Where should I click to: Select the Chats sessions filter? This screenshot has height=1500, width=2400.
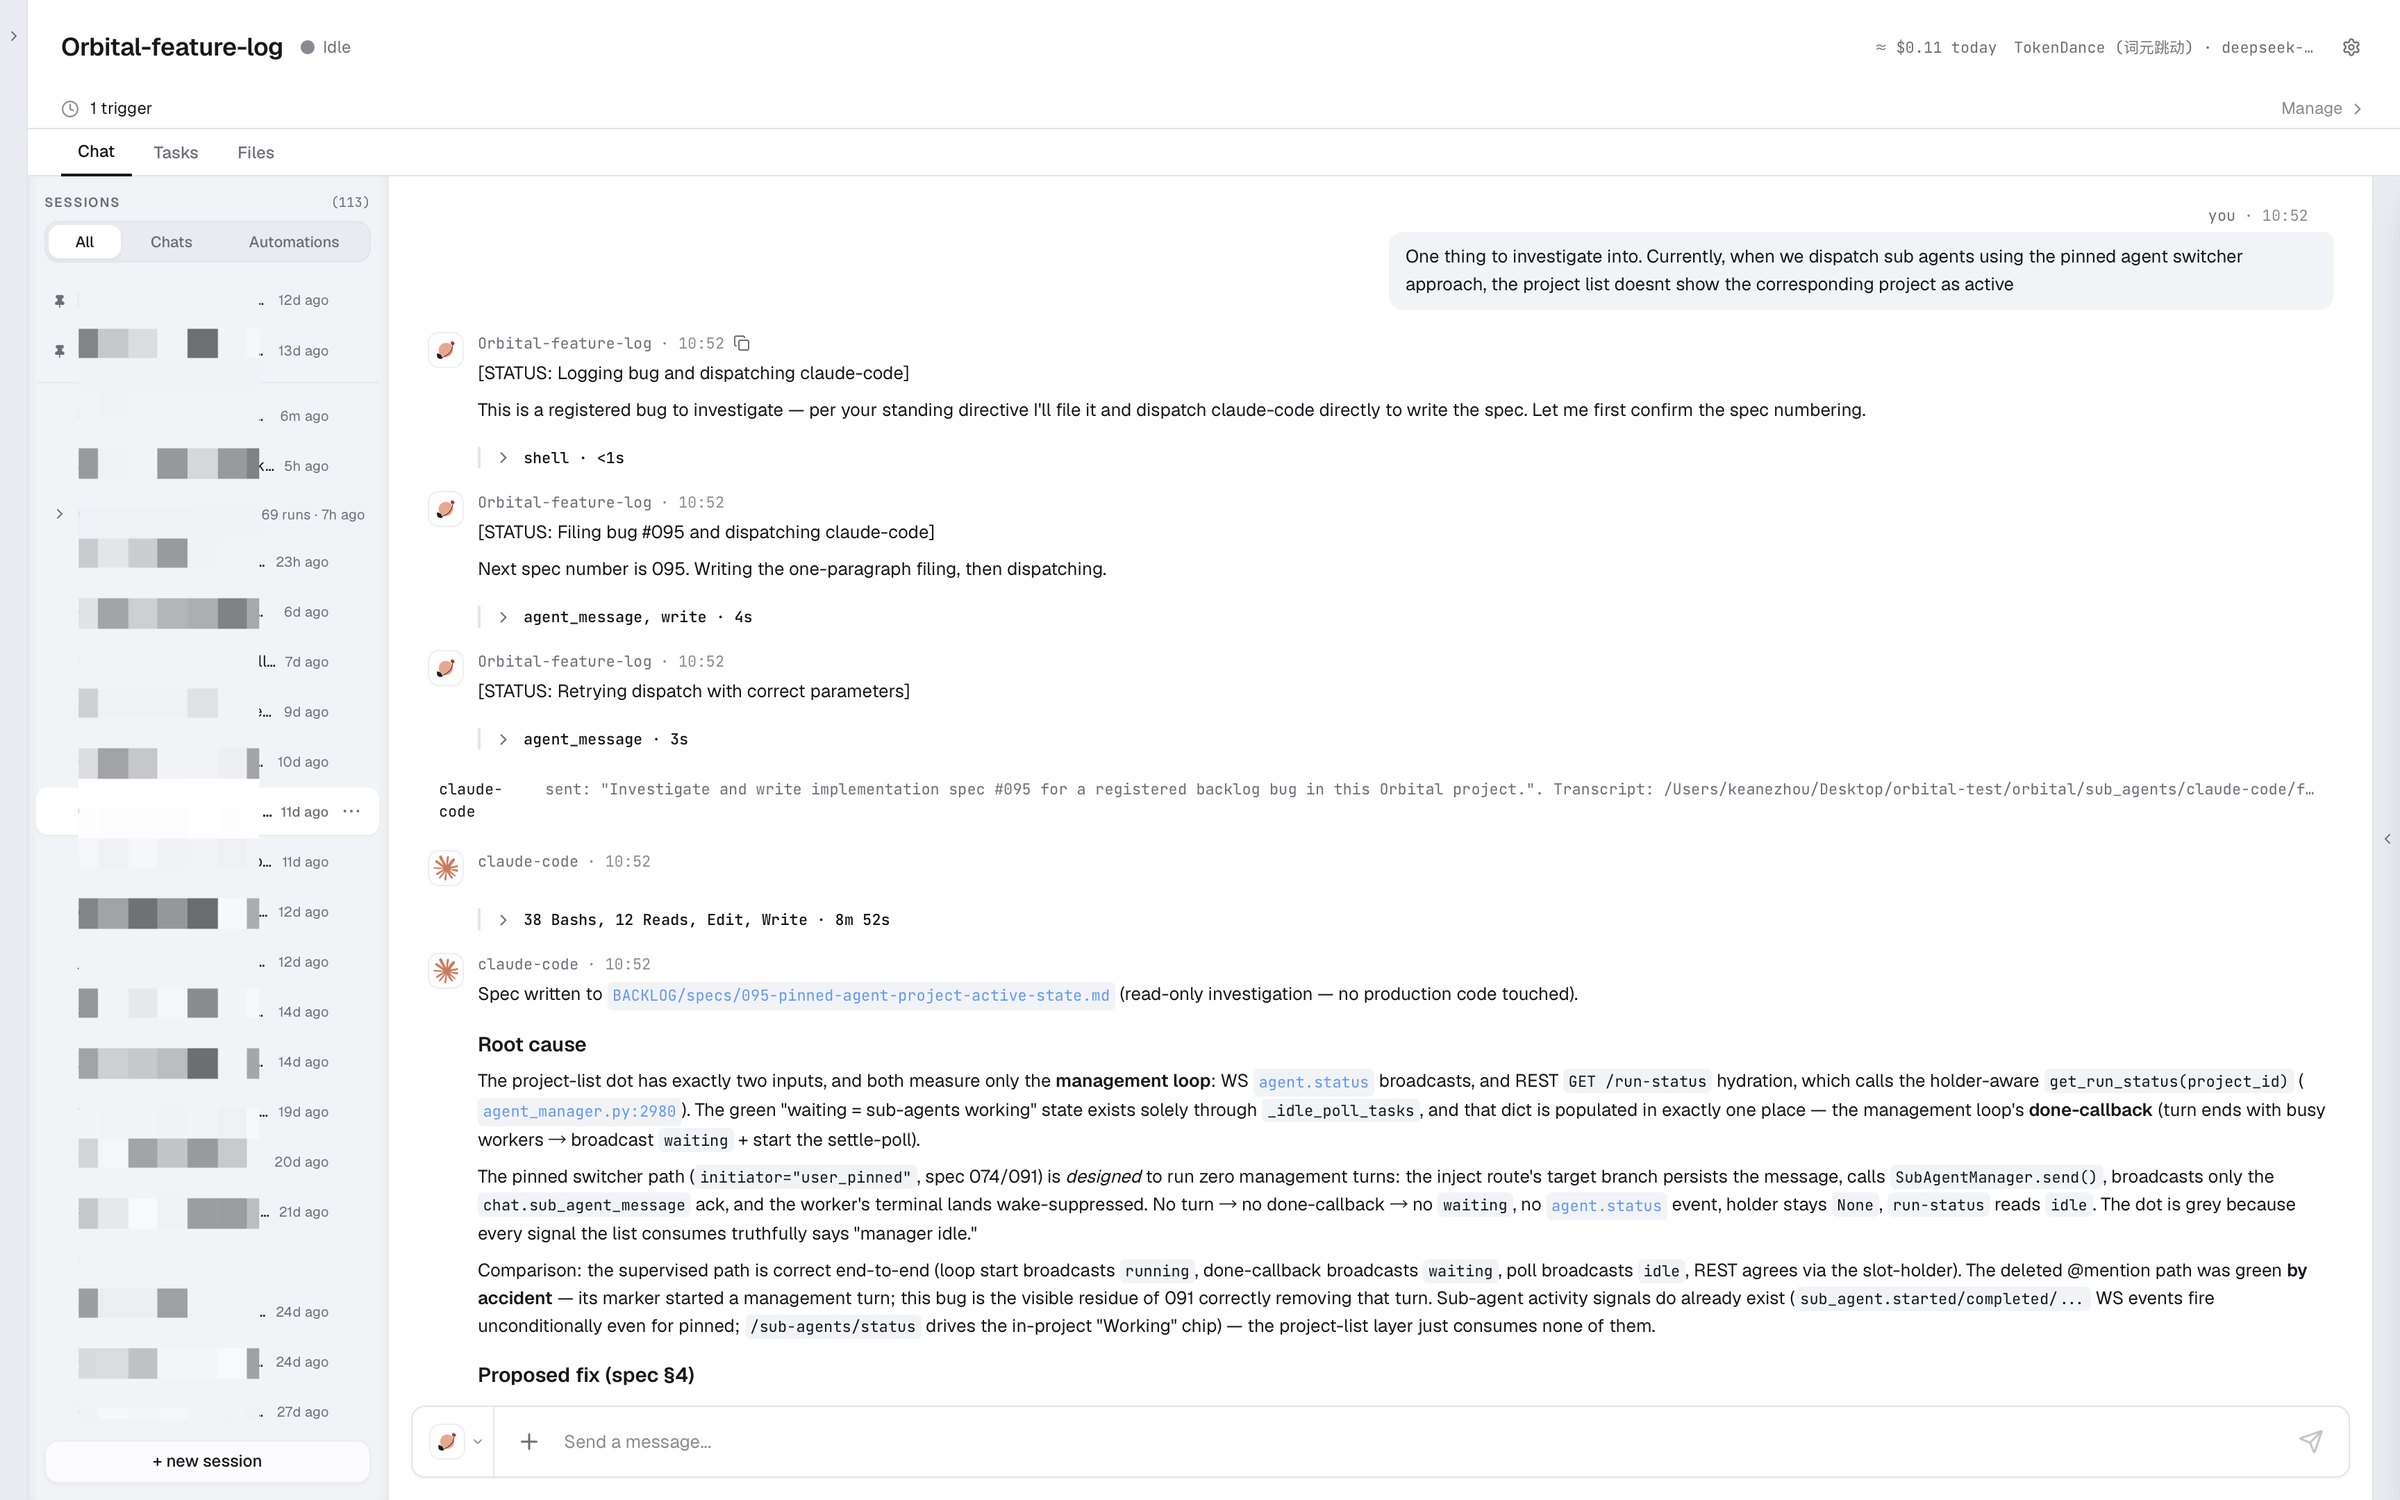(x=171, y=242)
